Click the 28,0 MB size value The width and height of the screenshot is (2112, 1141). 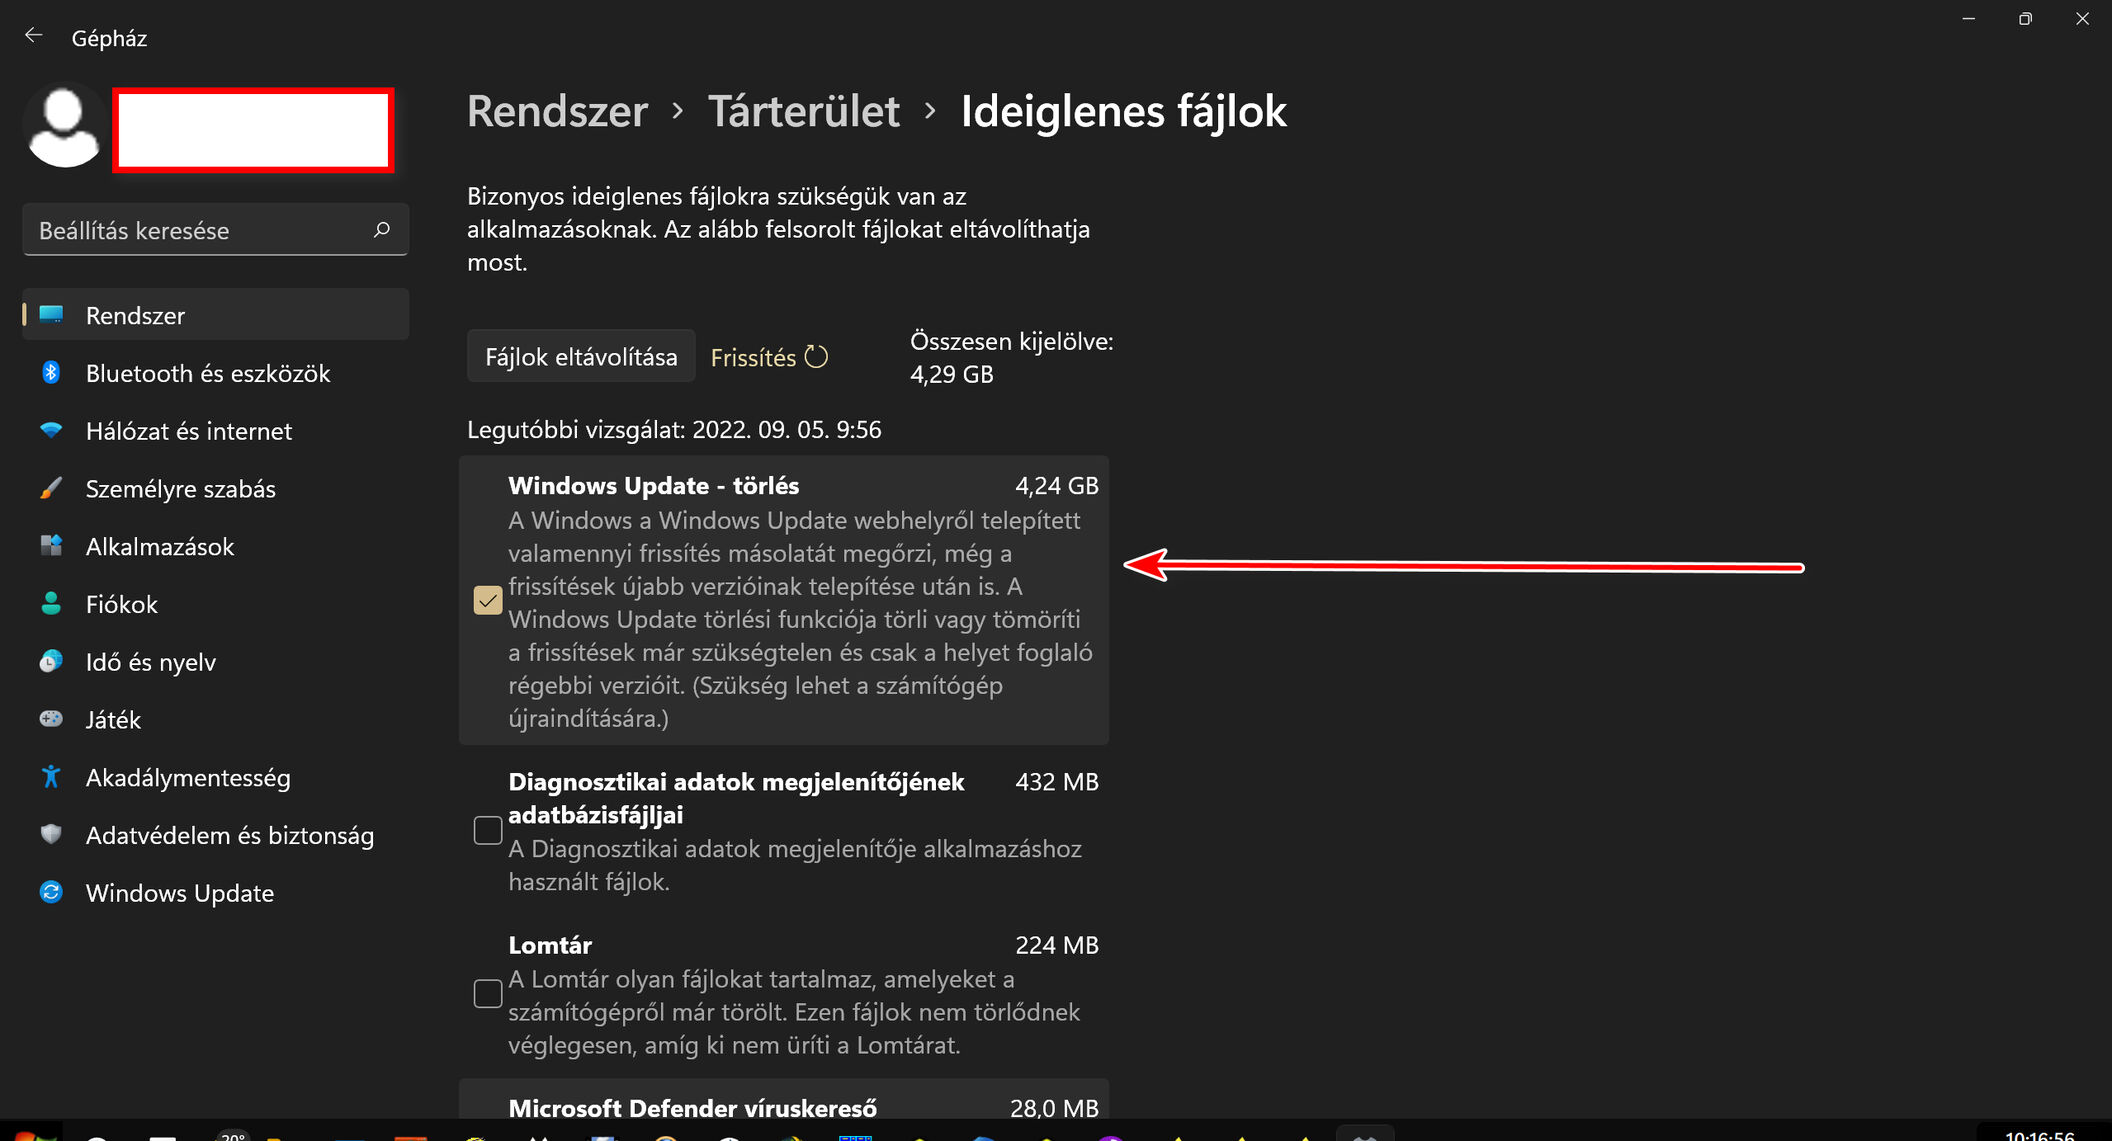pyautogui.click(x=1054, y=1108)
